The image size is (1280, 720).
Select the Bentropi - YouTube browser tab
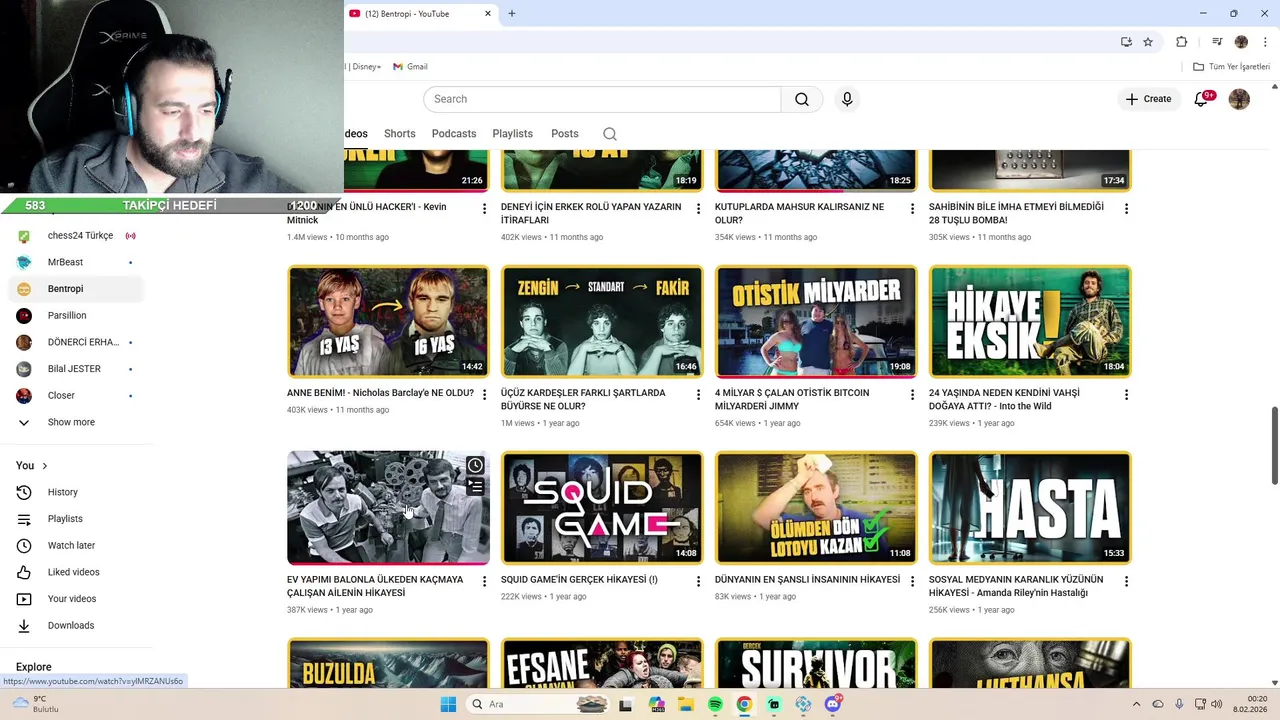420,14
